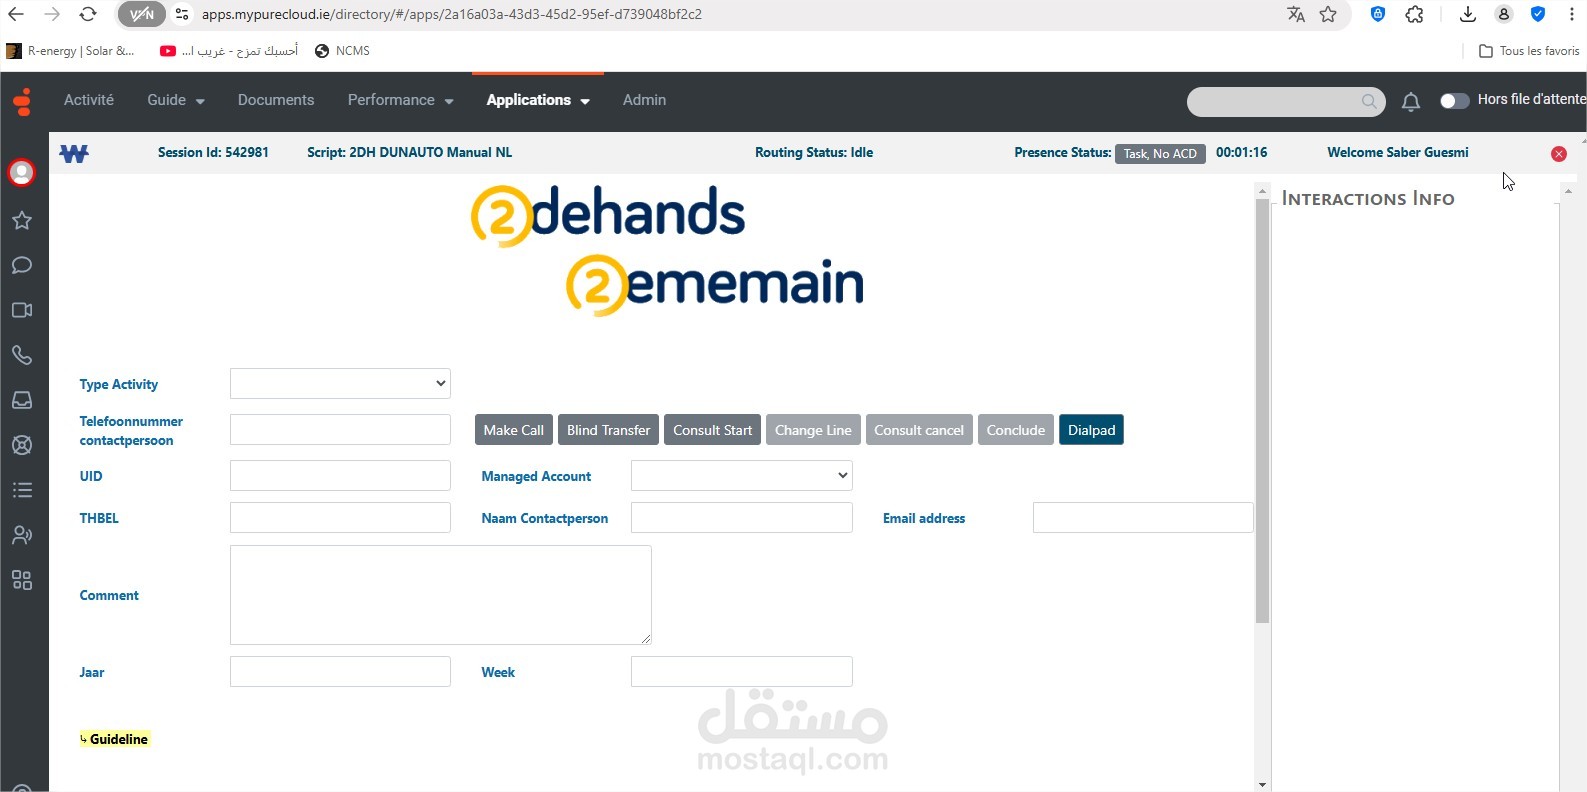Click the site information icon in the address bar
Viewport: 1587px width, 792px height.
point(182,14)
